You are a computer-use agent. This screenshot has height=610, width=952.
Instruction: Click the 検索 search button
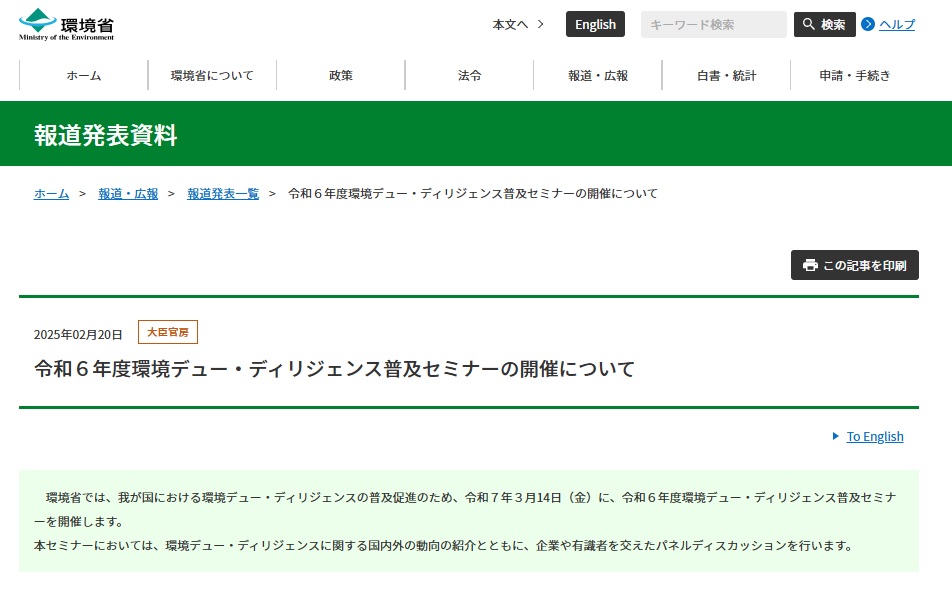pyautogui.click(x=824, y=24)
